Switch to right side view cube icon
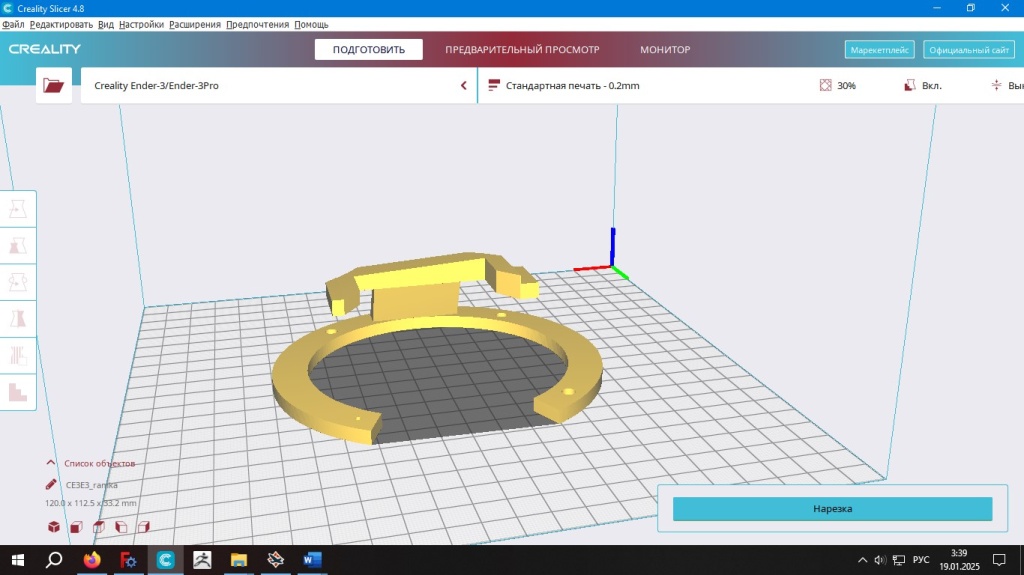The height and width of the screenshot is (575, 1024). (x=144, y=527)
